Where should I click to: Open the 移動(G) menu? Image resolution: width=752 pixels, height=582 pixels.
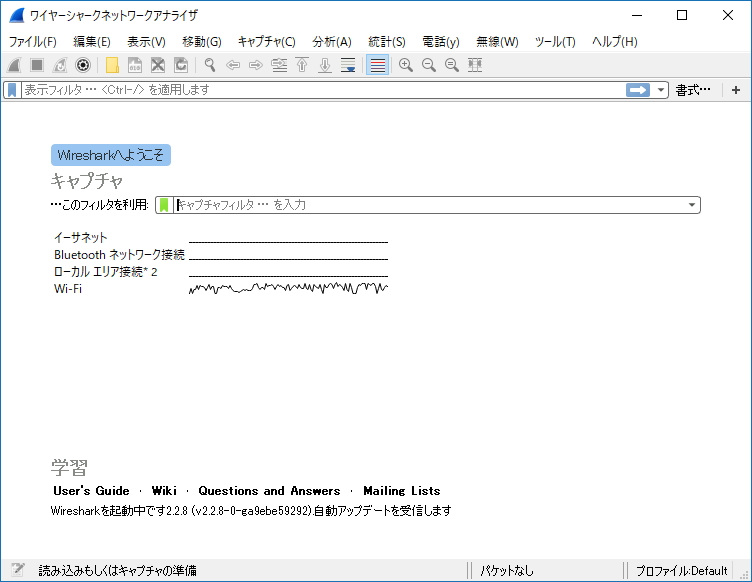[x=202, y=42]
